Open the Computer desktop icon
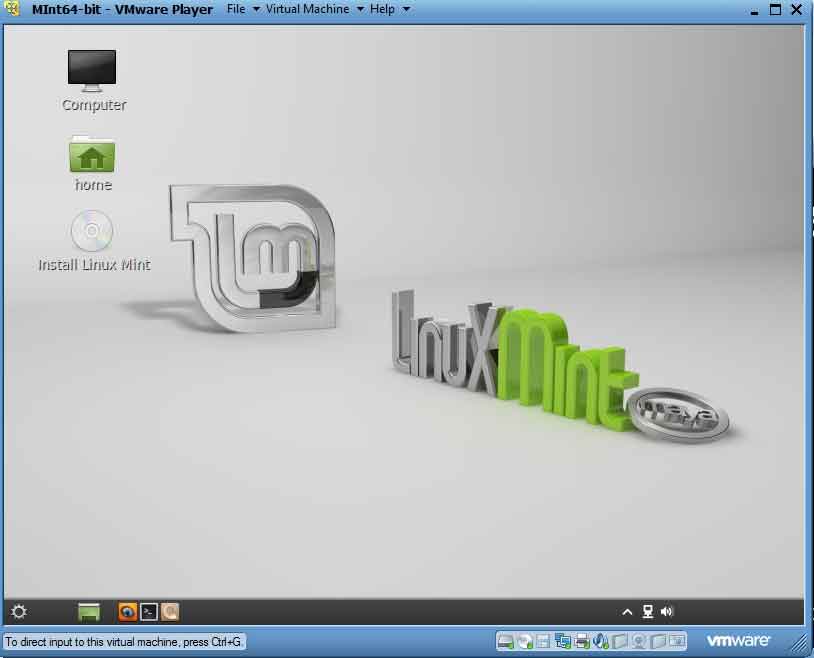Image resolution: width=814 pixels, height=658 pixels. pyautogui.click(x=93, y=80)
